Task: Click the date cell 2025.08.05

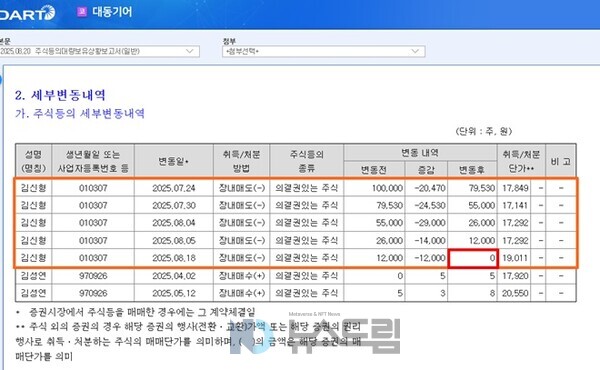Action: coord(174,240)
